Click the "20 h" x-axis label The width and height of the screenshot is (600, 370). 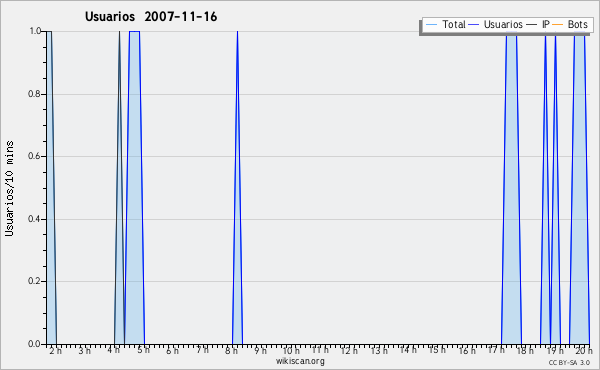point(584,350)
